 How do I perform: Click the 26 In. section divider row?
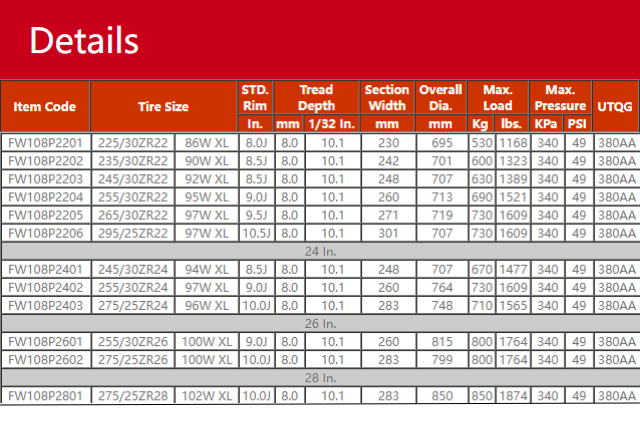coord(320,323)
